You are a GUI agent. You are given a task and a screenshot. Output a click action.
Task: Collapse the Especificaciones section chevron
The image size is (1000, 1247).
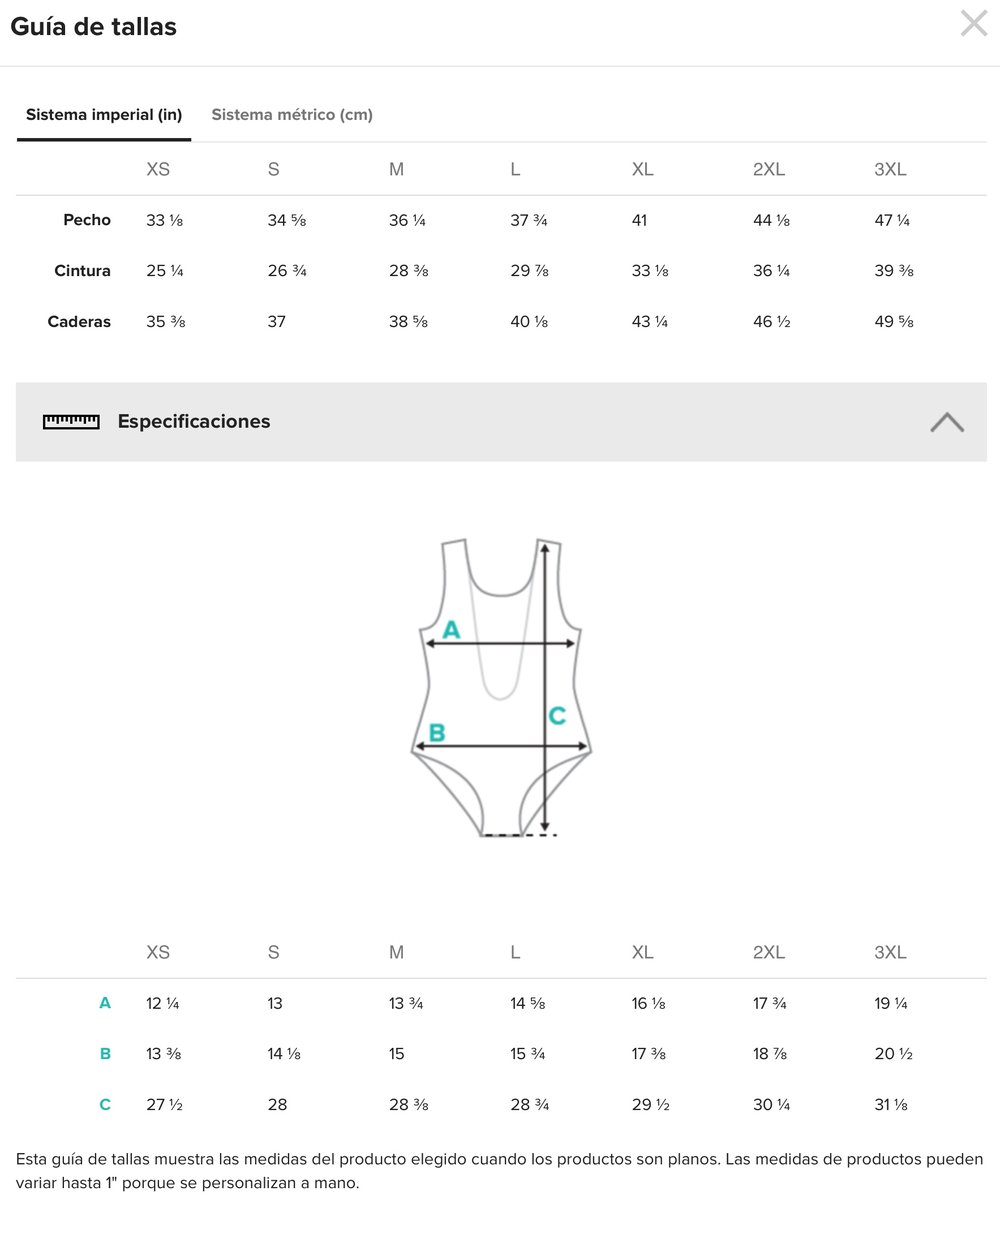946,422
